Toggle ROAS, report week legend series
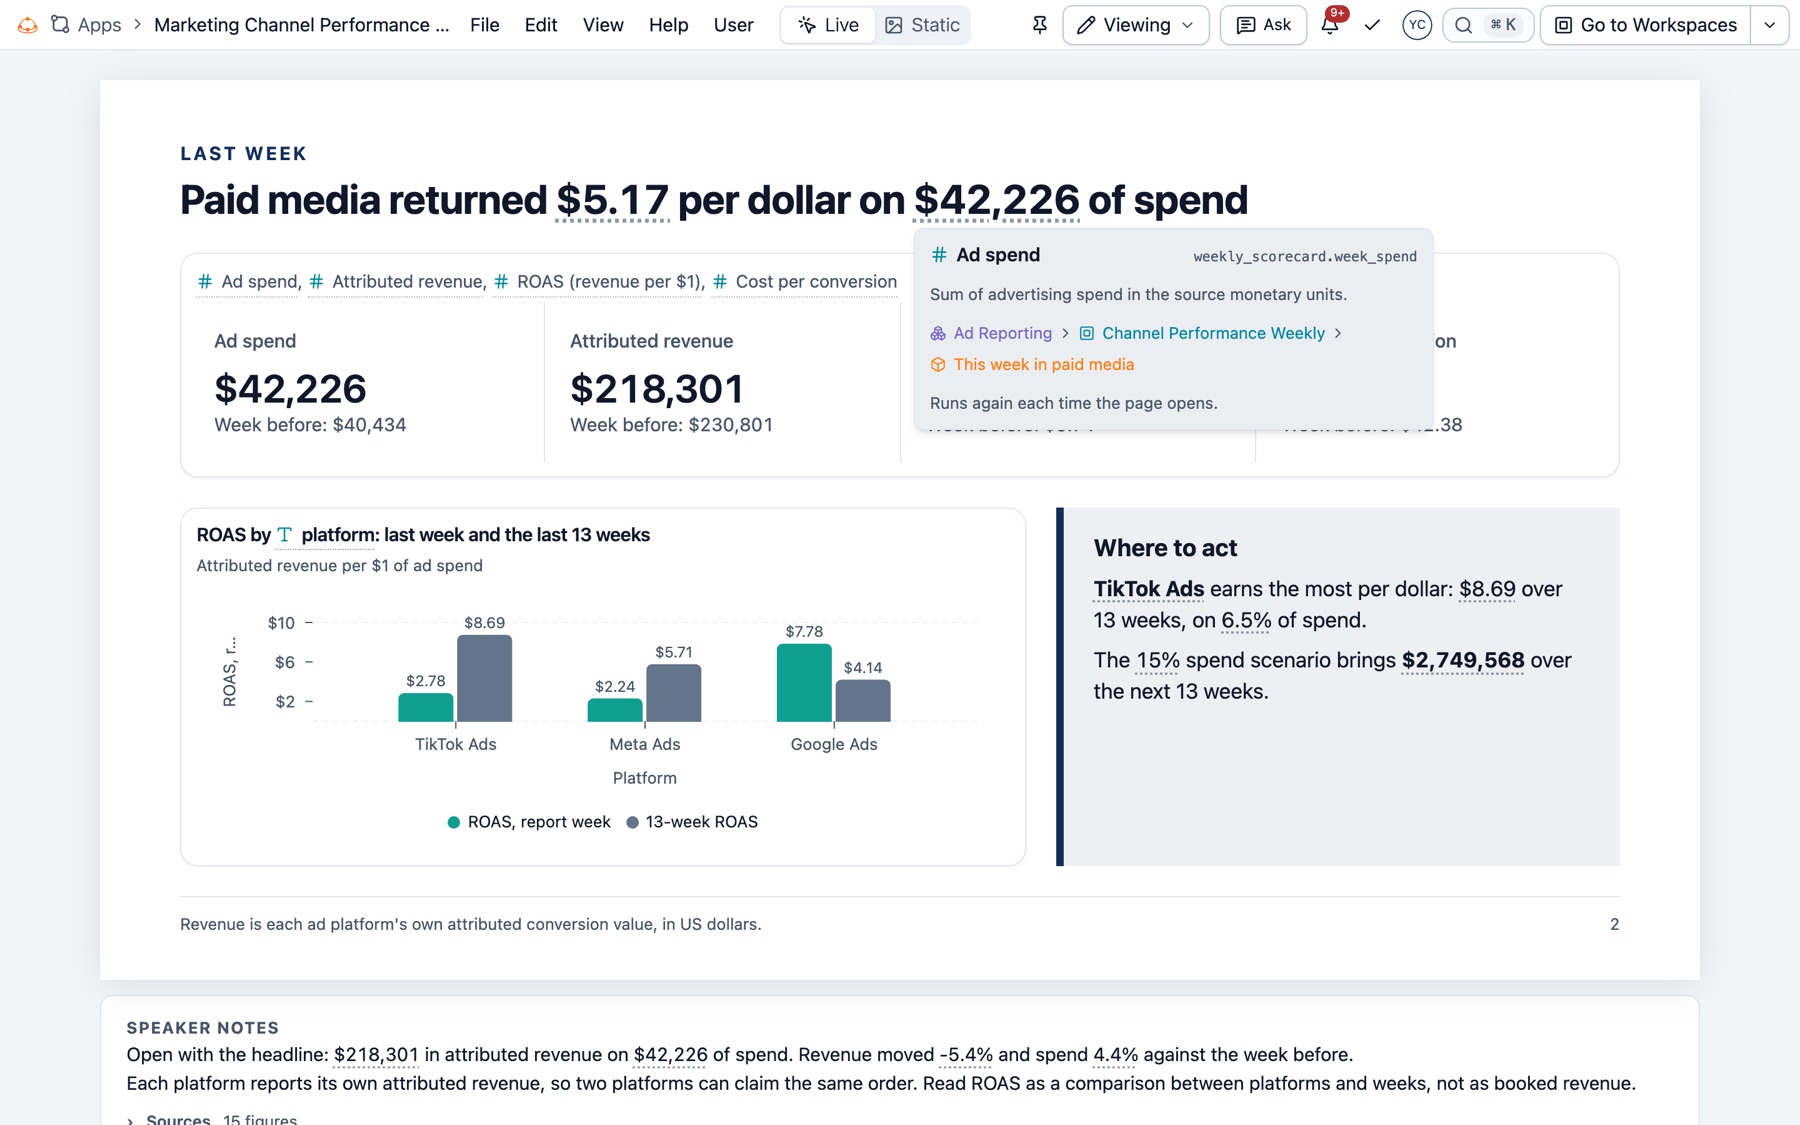The image size is (1800, 1125). 528,822
